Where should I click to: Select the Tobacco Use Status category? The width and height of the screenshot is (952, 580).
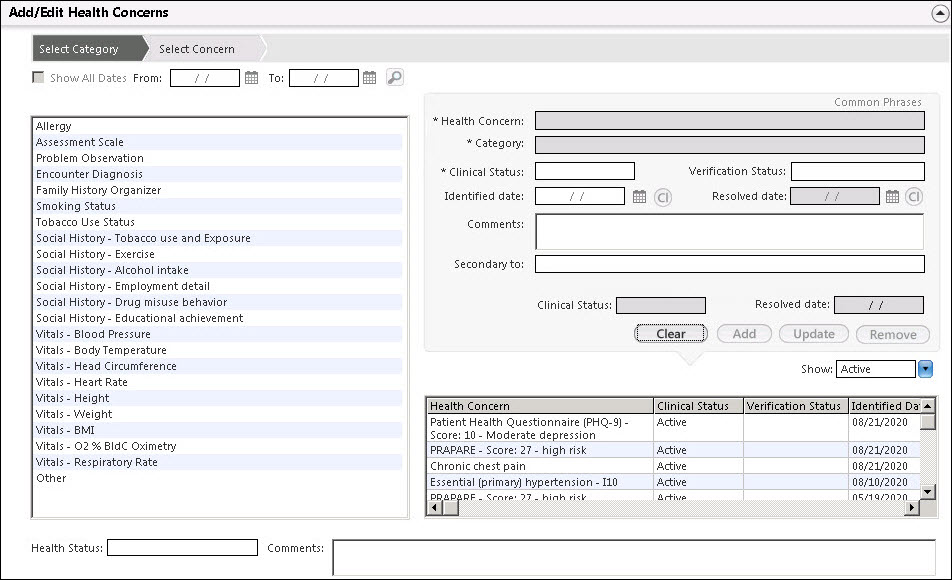pyautogui.click(x=219, y=222)
